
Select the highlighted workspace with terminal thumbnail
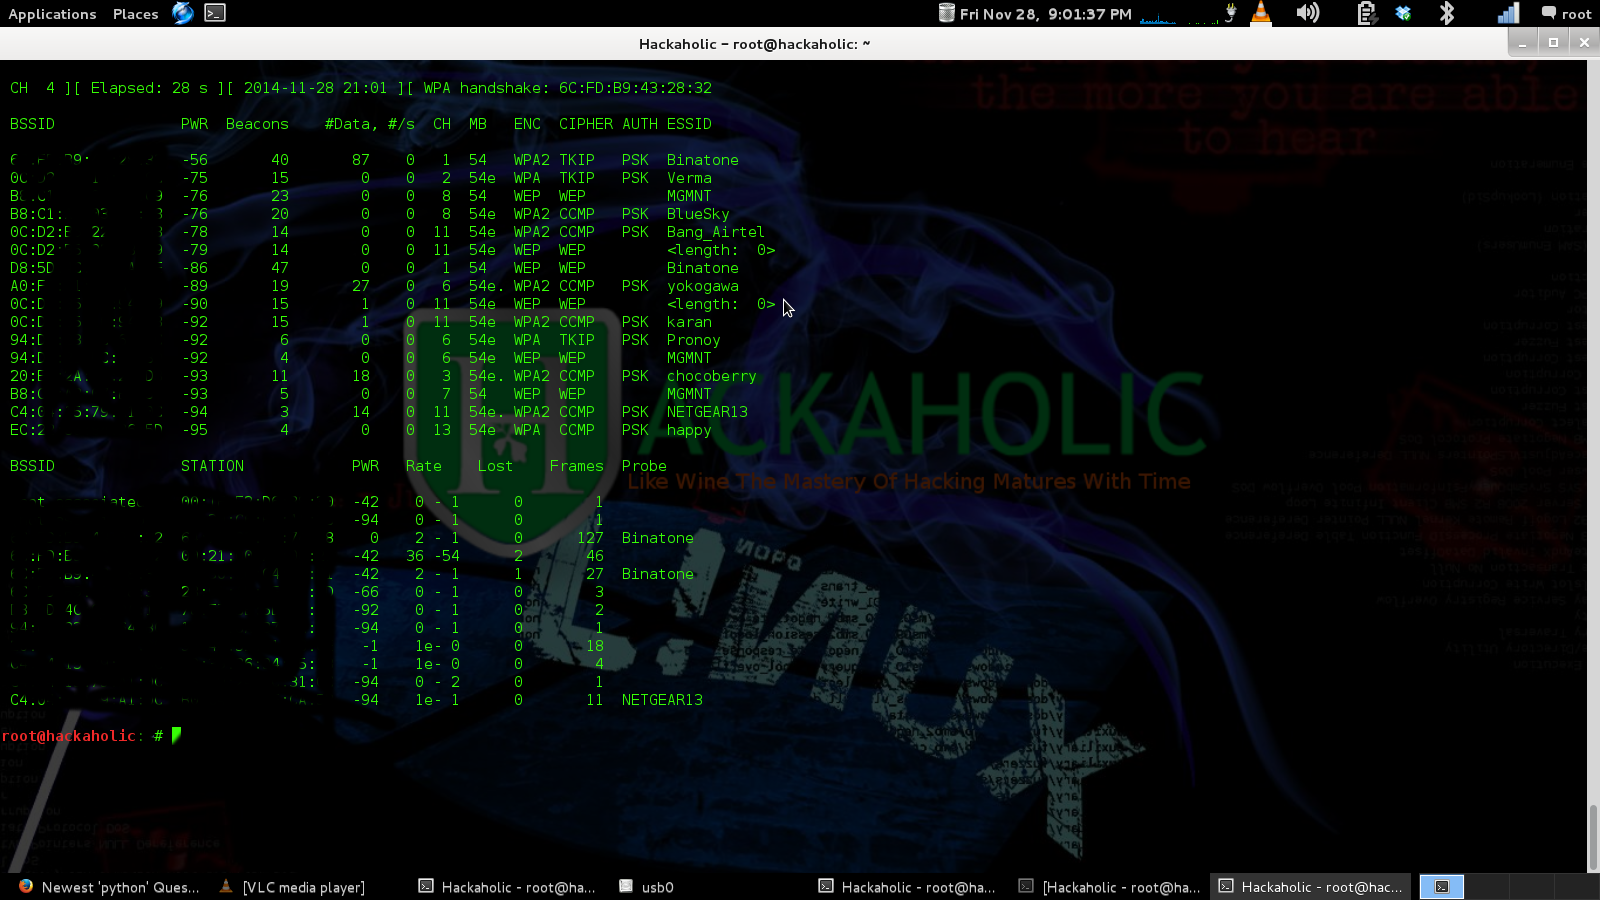coord(1442,887)
